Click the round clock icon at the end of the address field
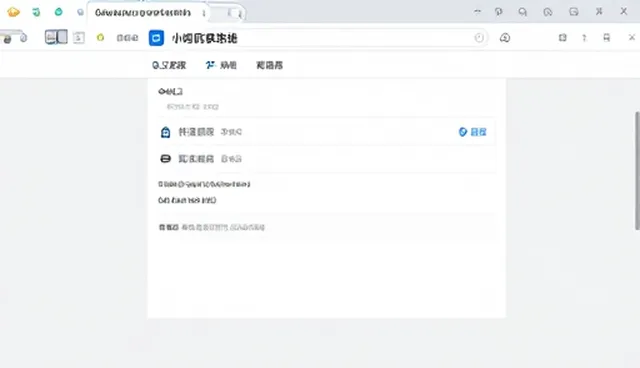Image resolution: width=640 pixels, height=368 pixels. 479,38
